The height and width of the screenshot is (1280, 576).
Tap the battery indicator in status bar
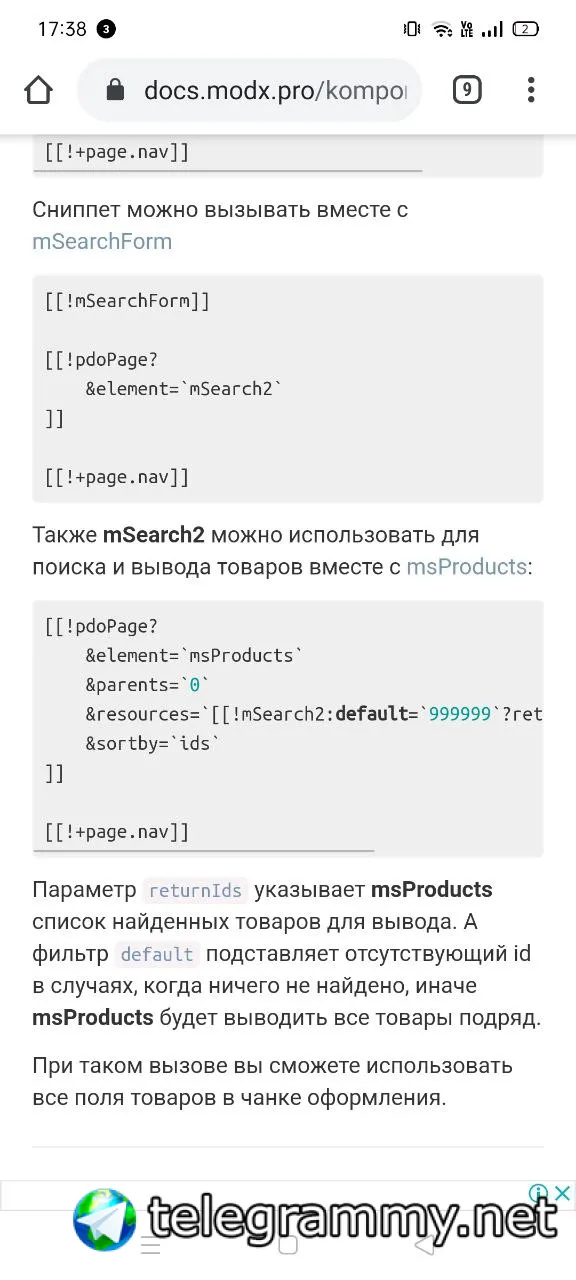pyautogui.click(x=526, y=29)
